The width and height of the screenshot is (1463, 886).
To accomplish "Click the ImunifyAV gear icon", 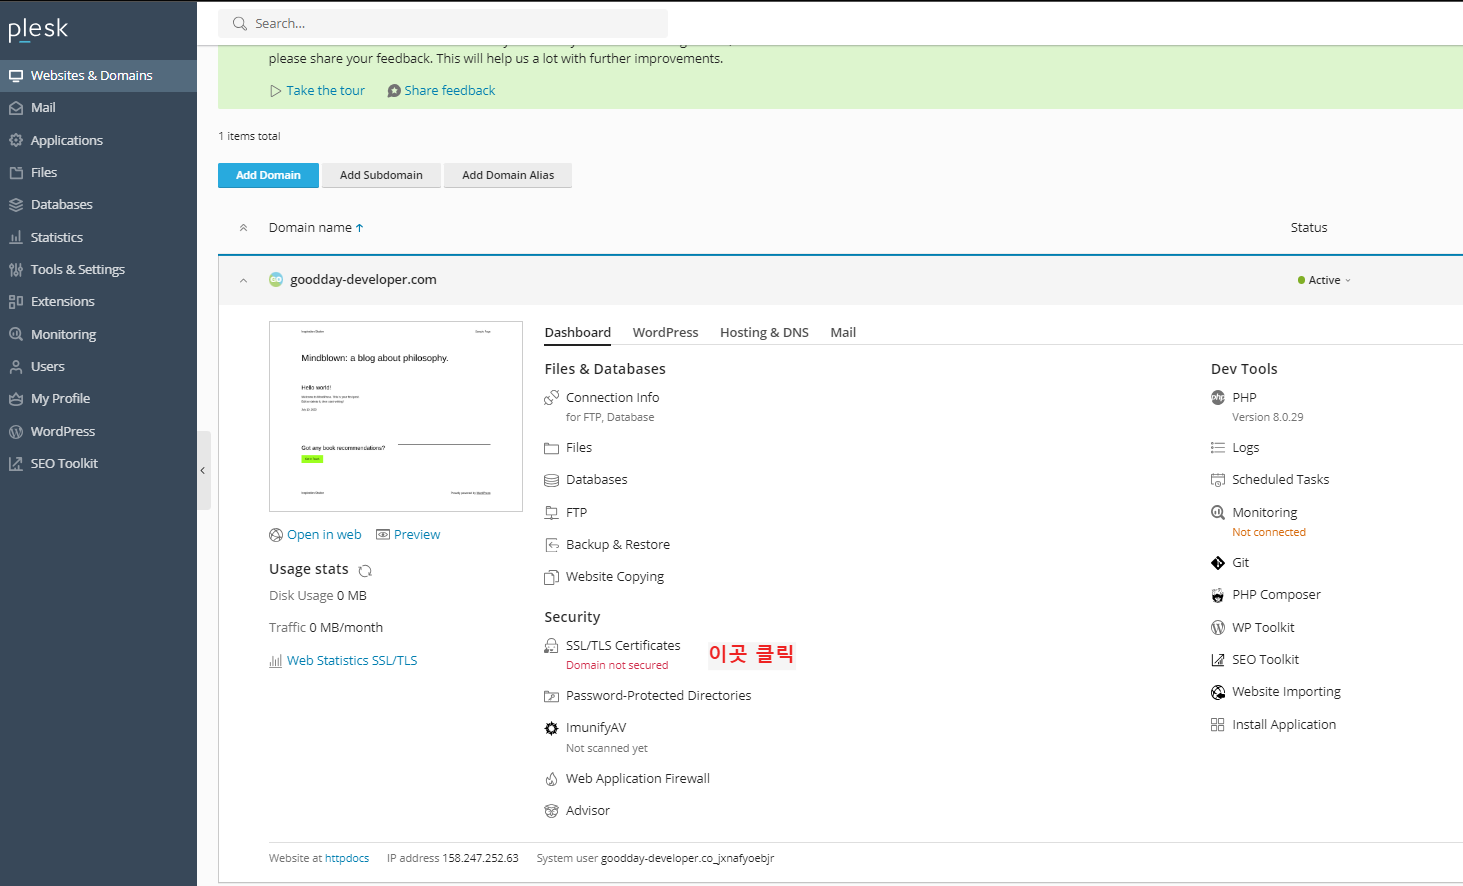I will coord(551,728).
